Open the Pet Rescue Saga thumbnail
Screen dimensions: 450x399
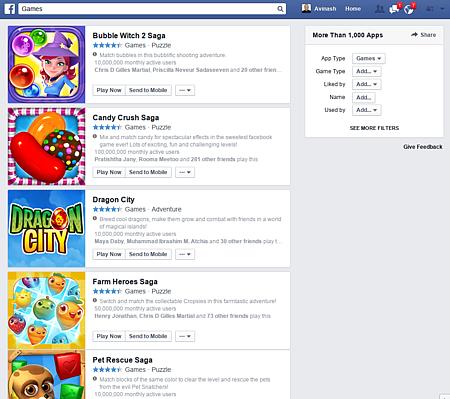[x=47, y=375]
